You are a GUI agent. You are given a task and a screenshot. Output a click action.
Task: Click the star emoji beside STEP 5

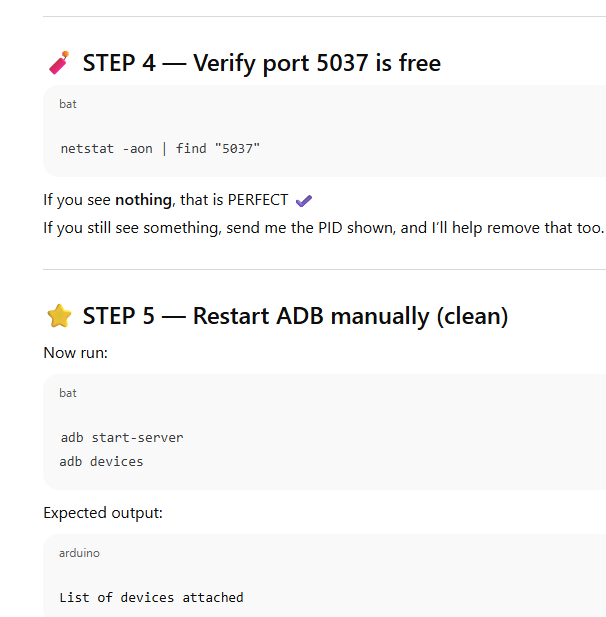[x=59, y=317]
